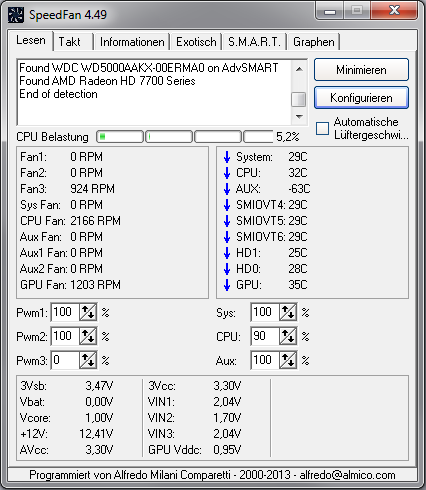Screen dimensions: 426x490
Task: Click the down arrow icon beside HD1
Action: (x=227, y=253)
